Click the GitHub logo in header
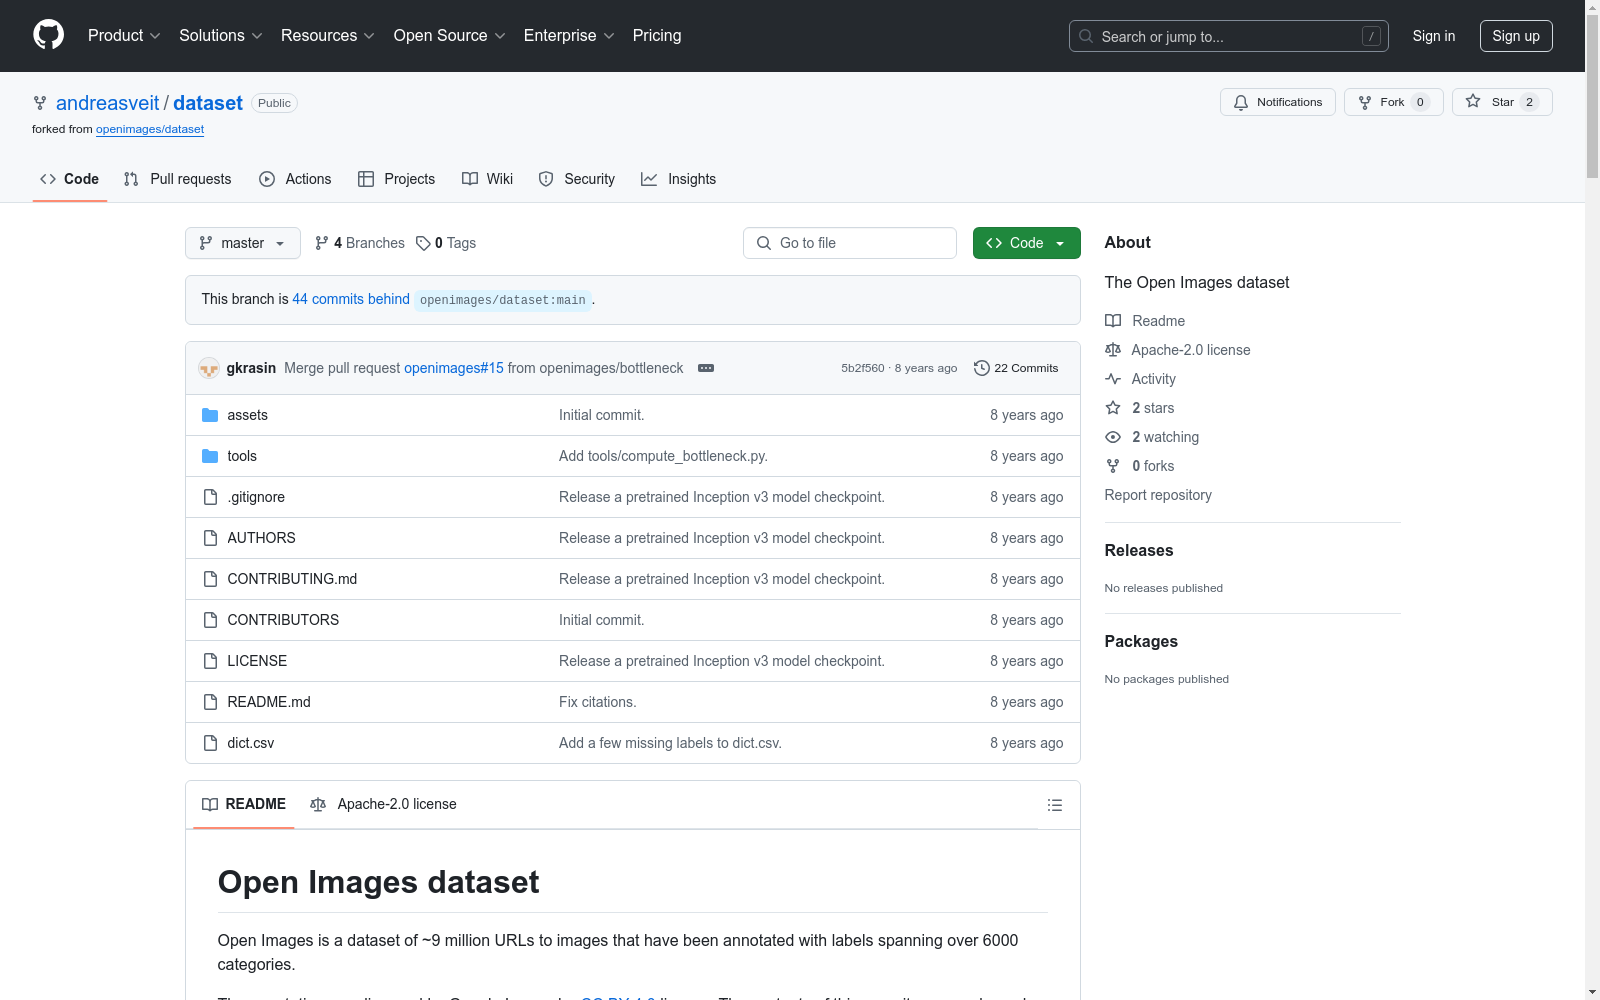 click(x=48, y=35)
